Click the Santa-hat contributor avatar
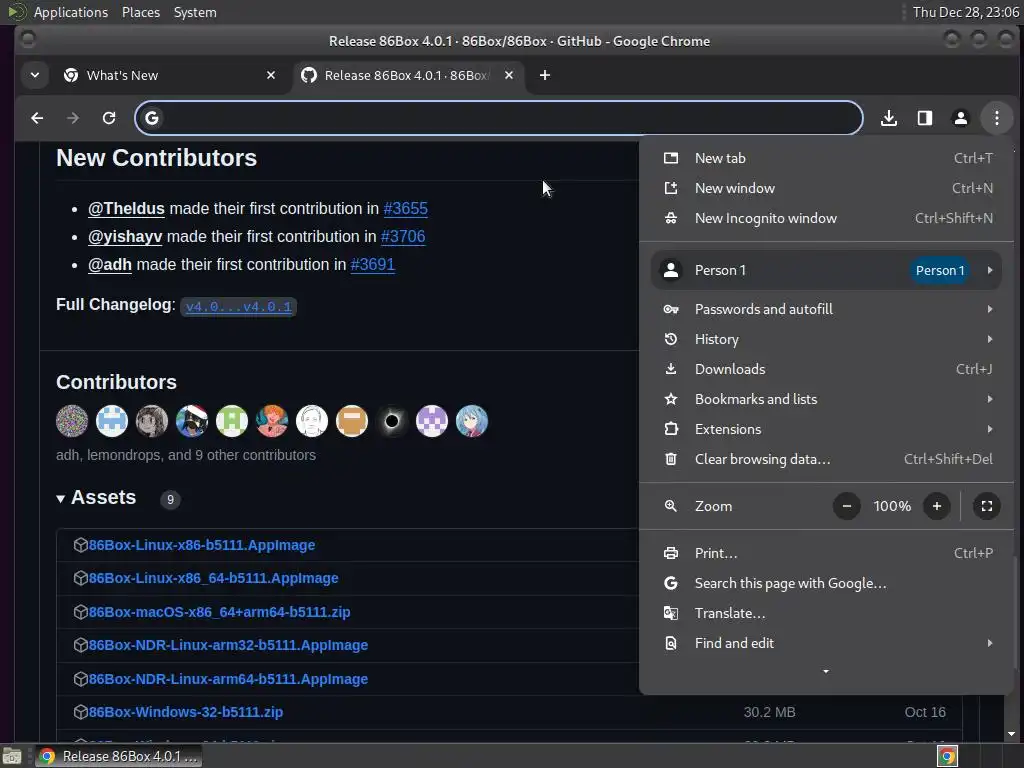The width and height of the screenshot is (1024, 768). [x=192, y=421]
